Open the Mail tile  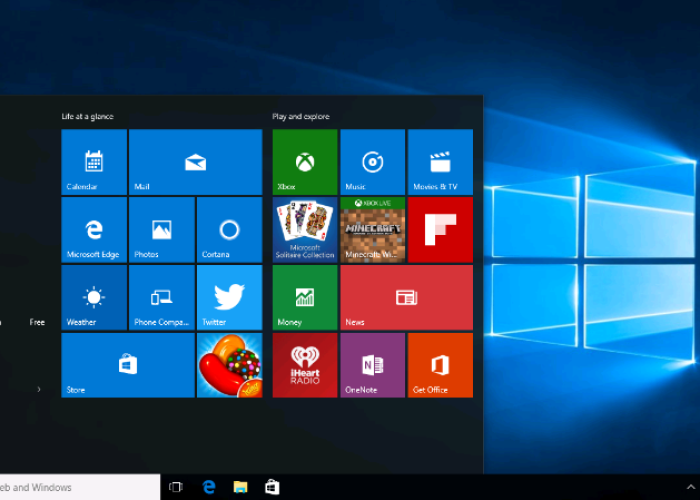(x=196, y=162)
